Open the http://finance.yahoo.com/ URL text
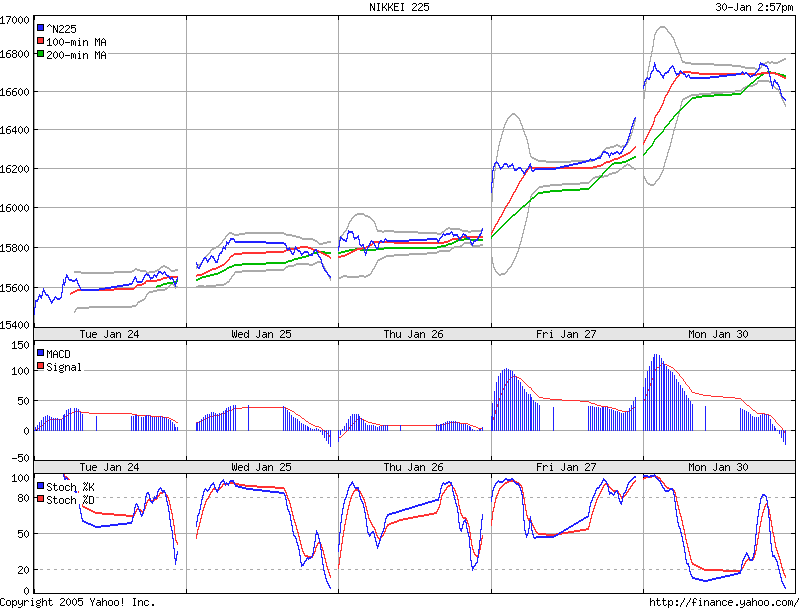 tap(724, 602)
